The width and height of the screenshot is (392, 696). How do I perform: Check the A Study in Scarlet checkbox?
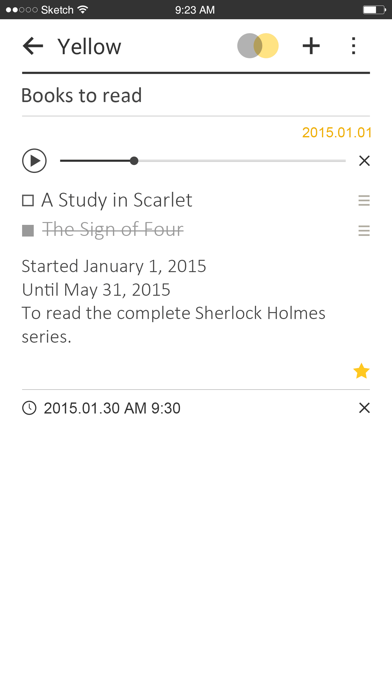28,201
